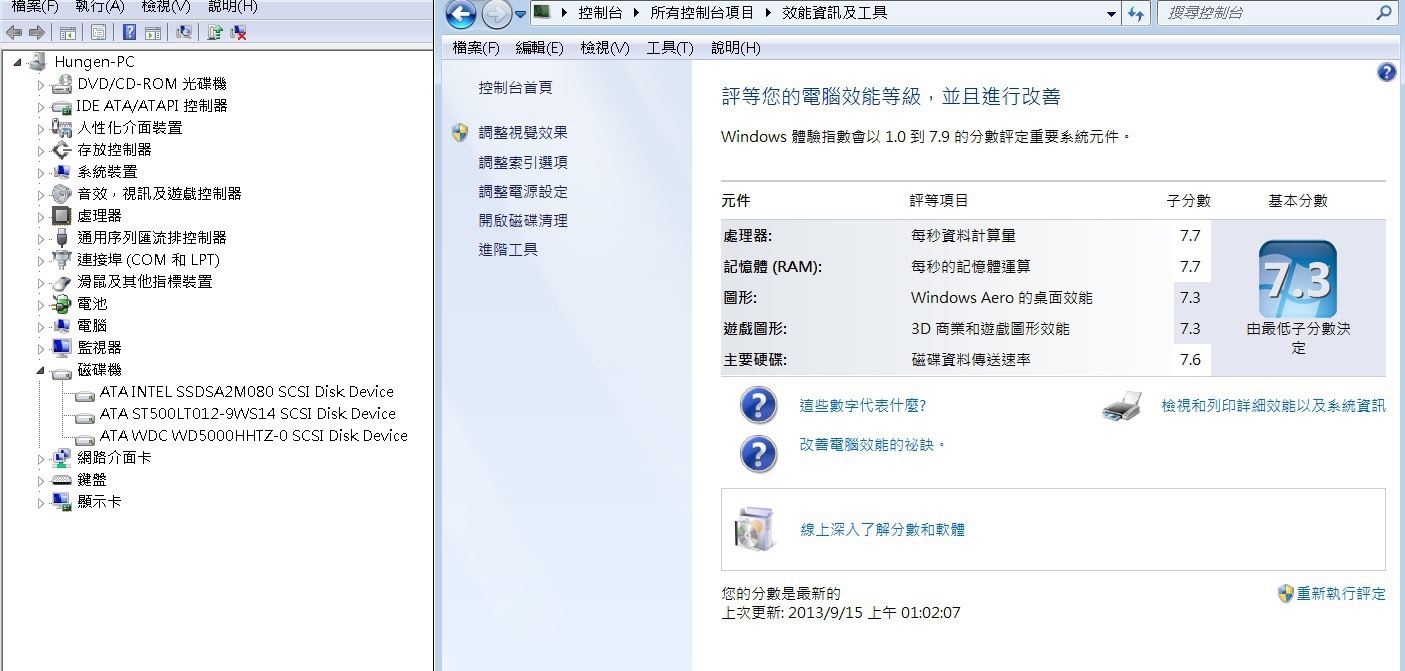Click the Back arrow in Device Manager toolbar
This screenshot has width=1405, height=671.
coord(14,32)
